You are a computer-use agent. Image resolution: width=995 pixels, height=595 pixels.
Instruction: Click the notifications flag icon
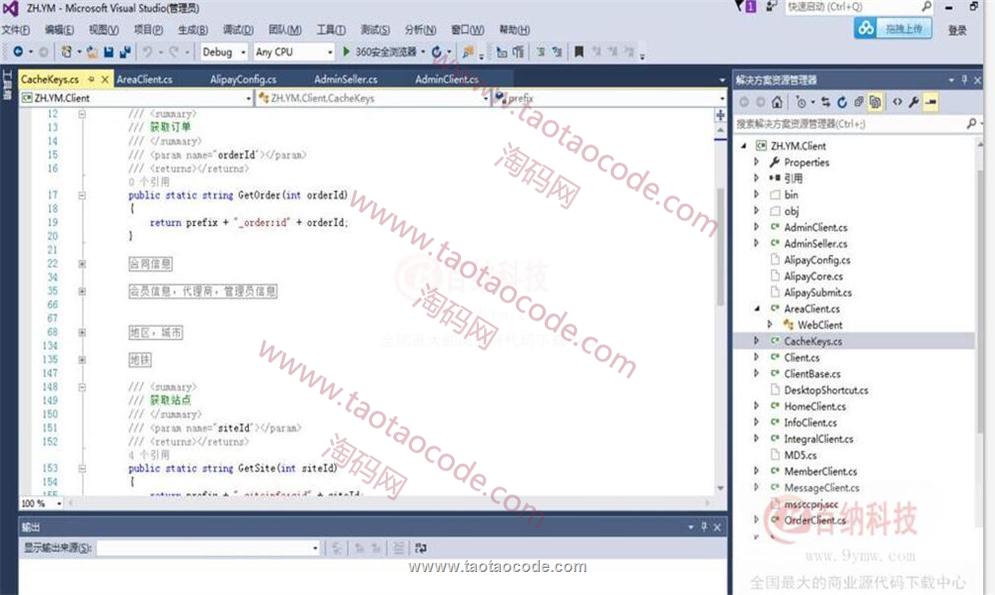click(x=751, y=7)
